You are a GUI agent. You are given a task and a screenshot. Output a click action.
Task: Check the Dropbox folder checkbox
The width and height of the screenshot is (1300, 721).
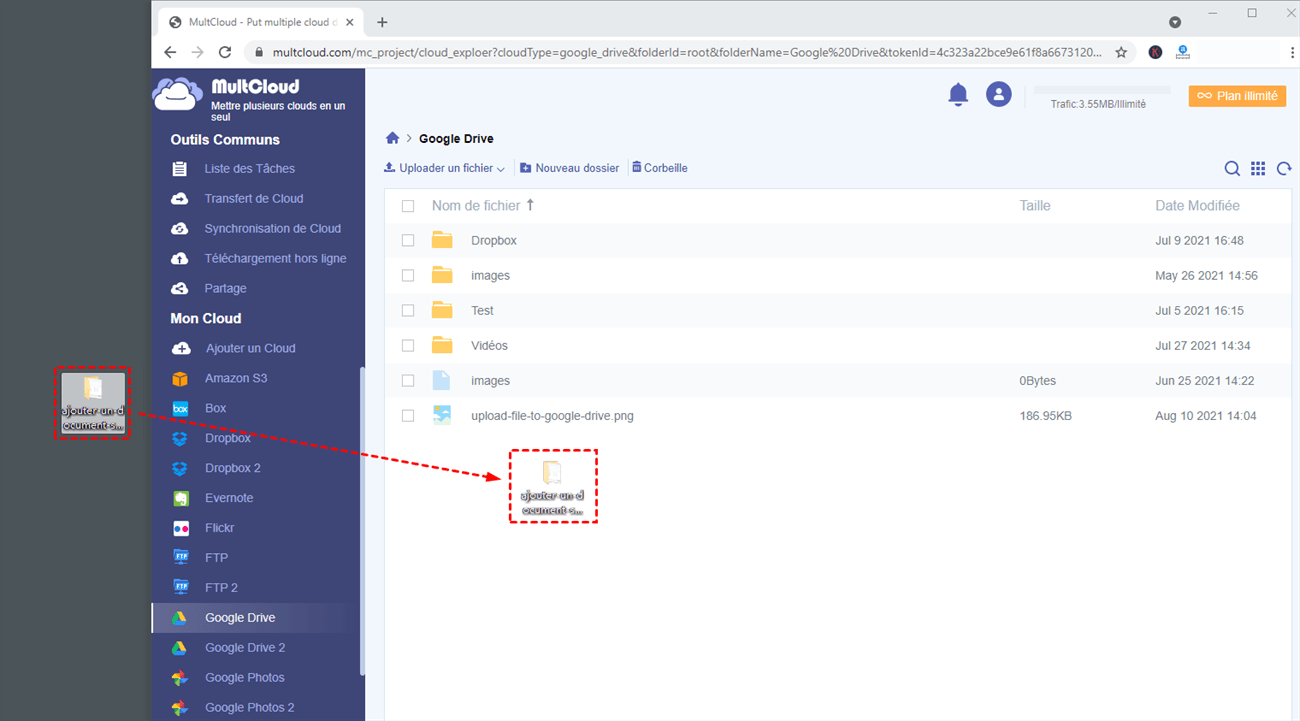(408, 241)
